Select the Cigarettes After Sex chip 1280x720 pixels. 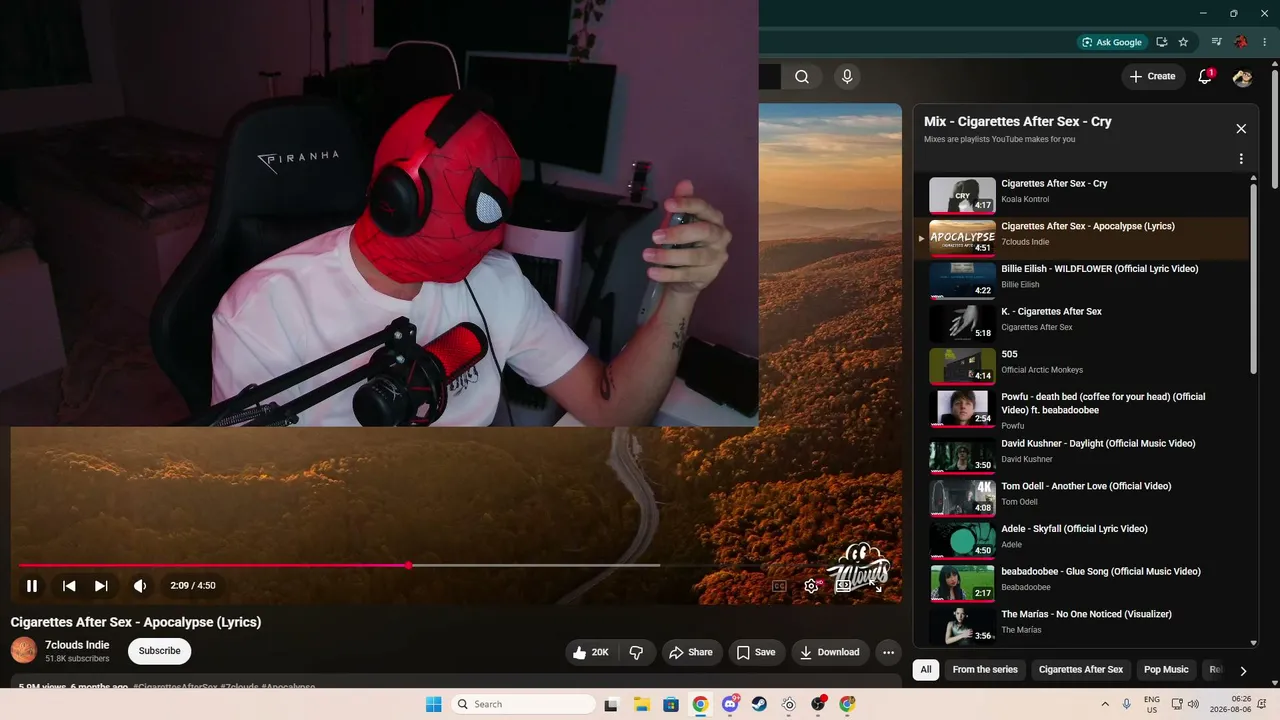[x=1081, y=670]
